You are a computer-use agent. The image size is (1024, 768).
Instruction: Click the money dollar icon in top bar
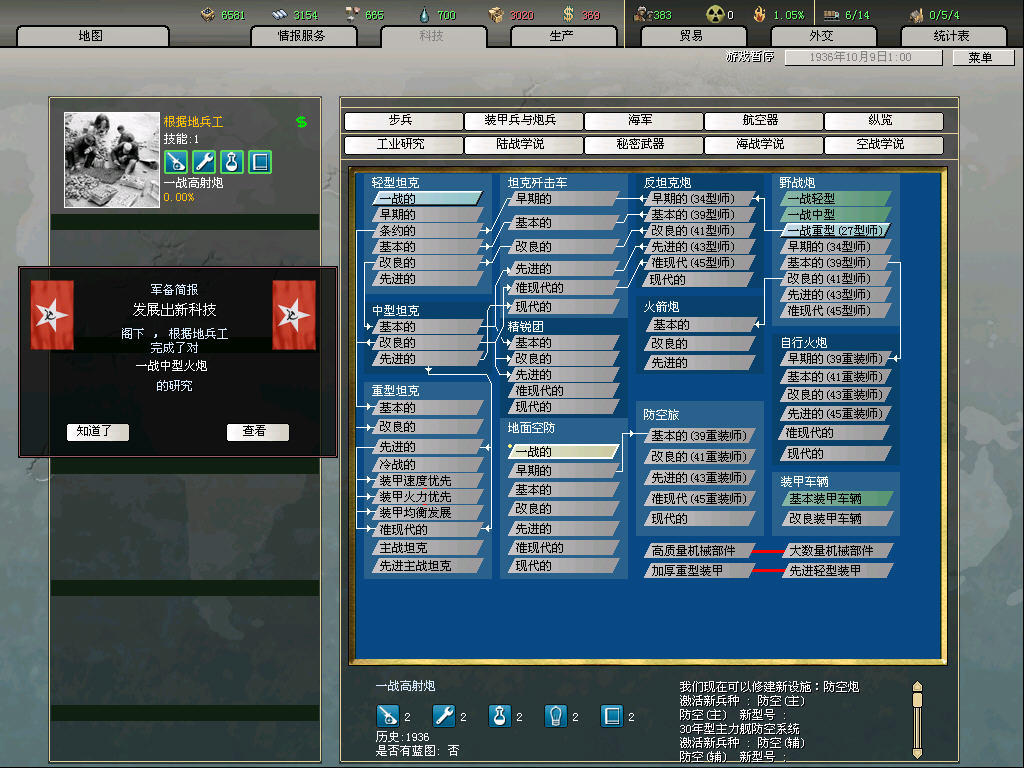pos(568,14)
